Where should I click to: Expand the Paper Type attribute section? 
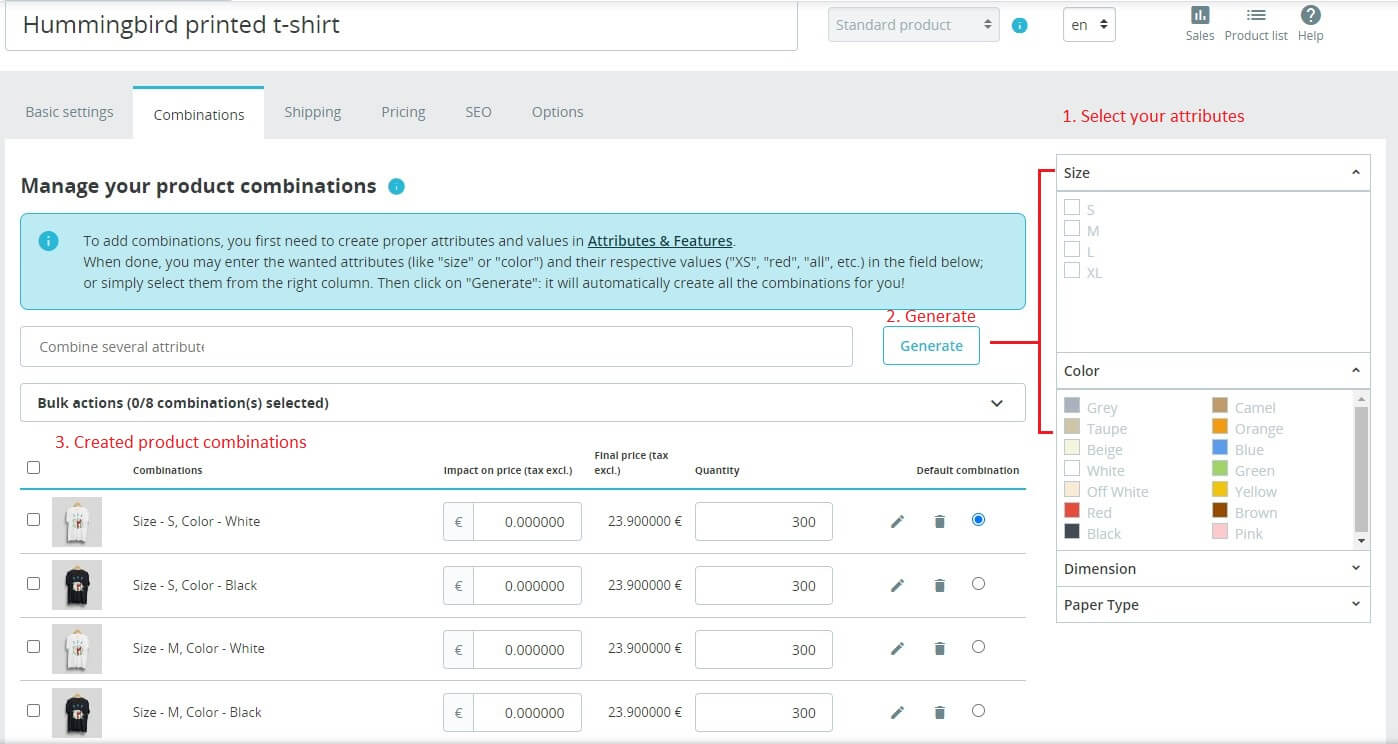coord(1213,605)
